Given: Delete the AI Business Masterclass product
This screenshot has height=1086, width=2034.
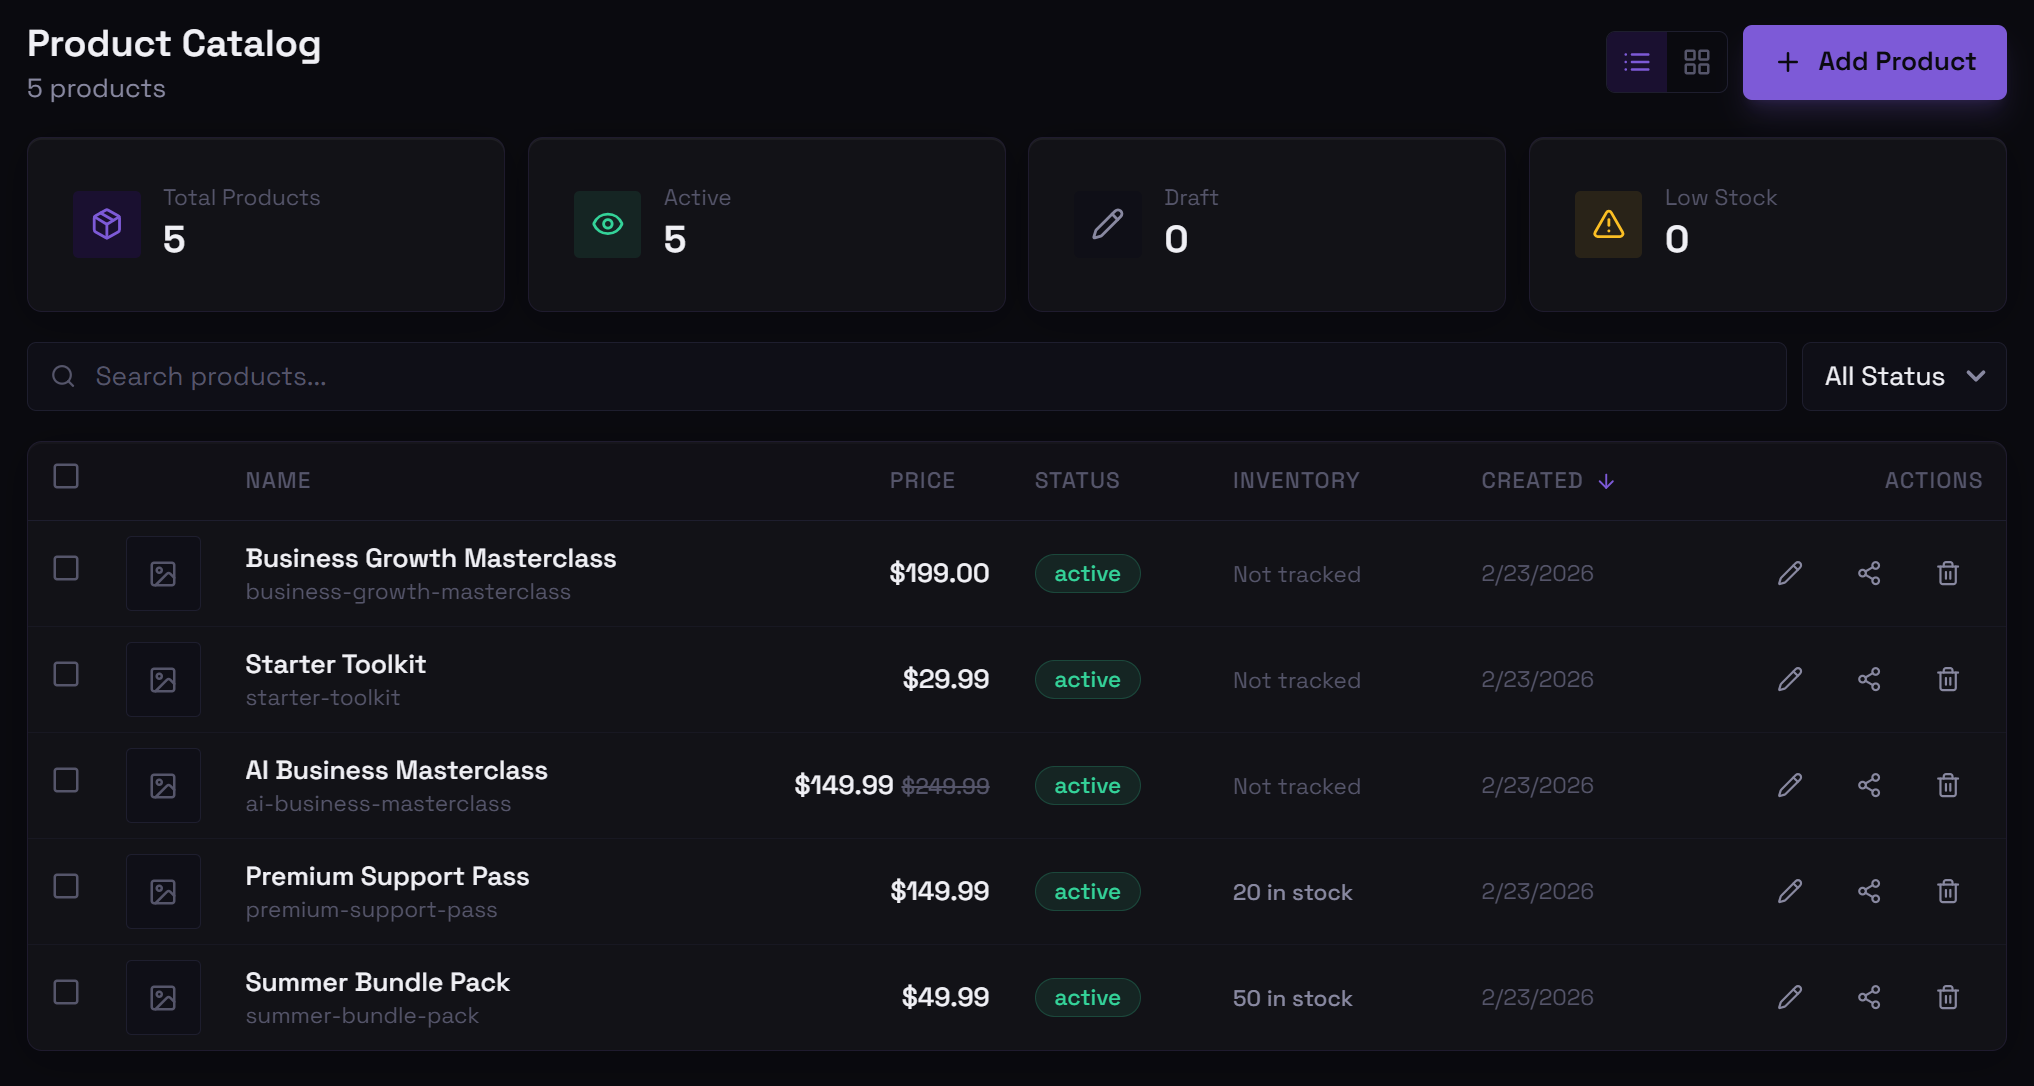Looking at the screenshot, I should click(x=1948, y=785).
